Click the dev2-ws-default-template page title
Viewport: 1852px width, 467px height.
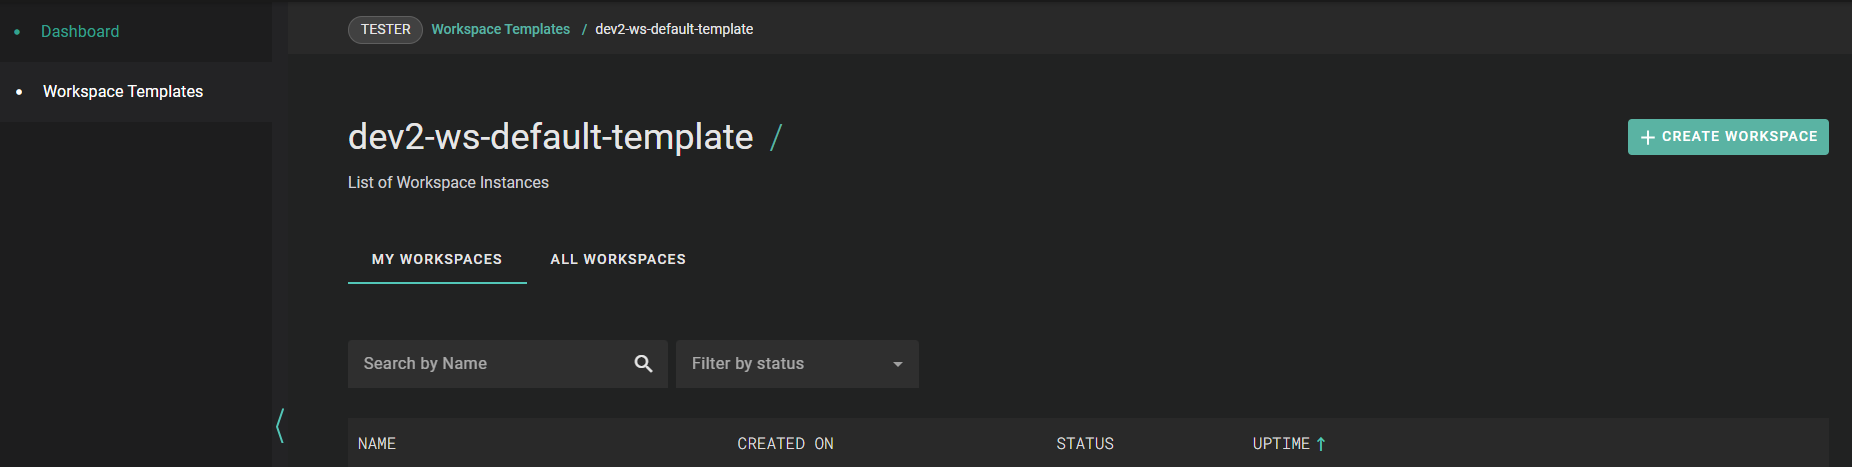point(550,137)
